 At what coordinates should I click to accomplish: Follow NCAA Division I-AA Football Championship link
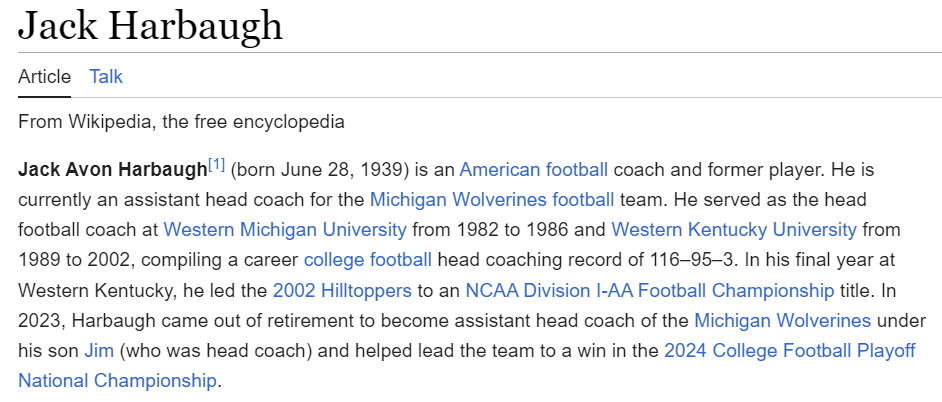650,291
